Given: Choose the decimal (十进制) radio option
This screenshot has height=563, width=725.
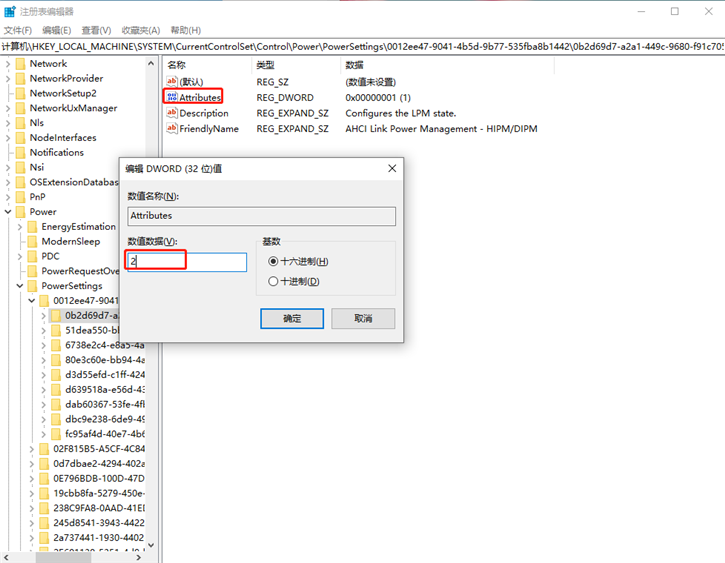Looking at the screenshot, I should point(274,282).
